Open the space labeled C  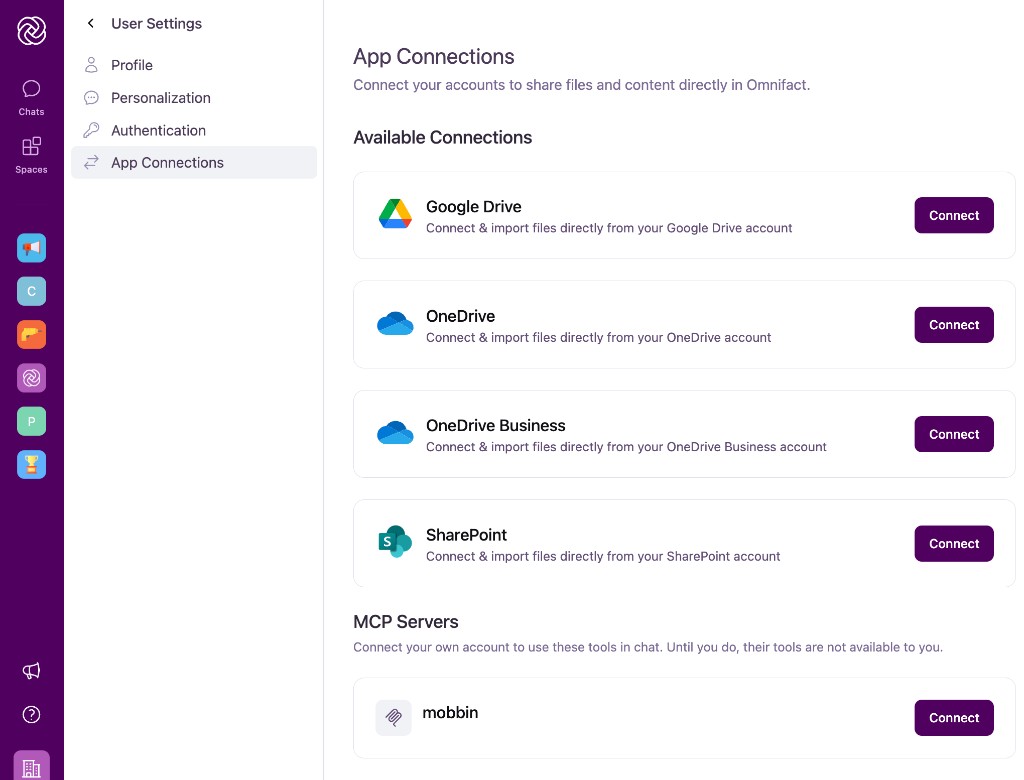point(31,291)
